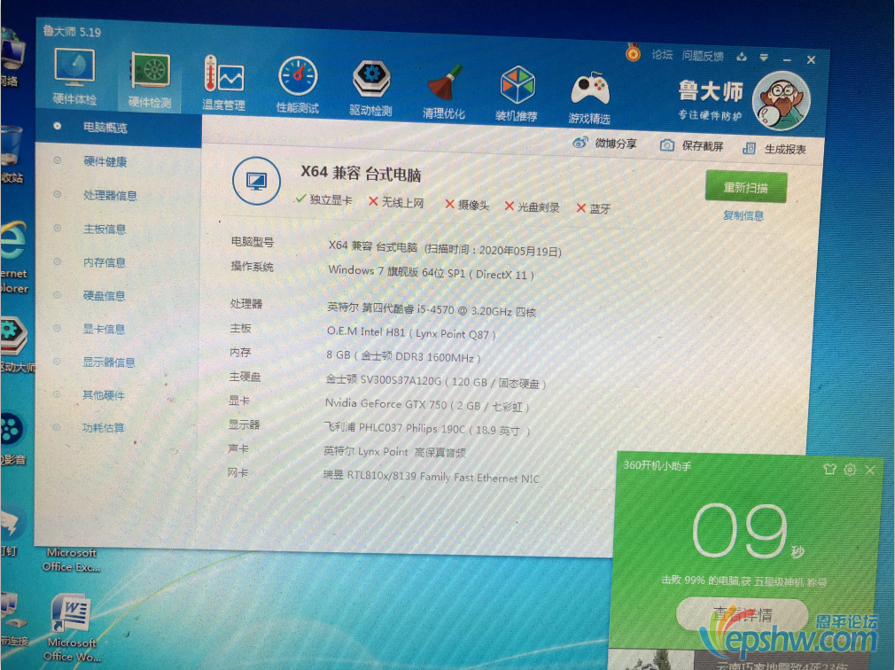Image resolution: width=895 pixels, height=670 pixels.
Task: Open the 论坛 forum link
Action: click(x=662, y=54)
